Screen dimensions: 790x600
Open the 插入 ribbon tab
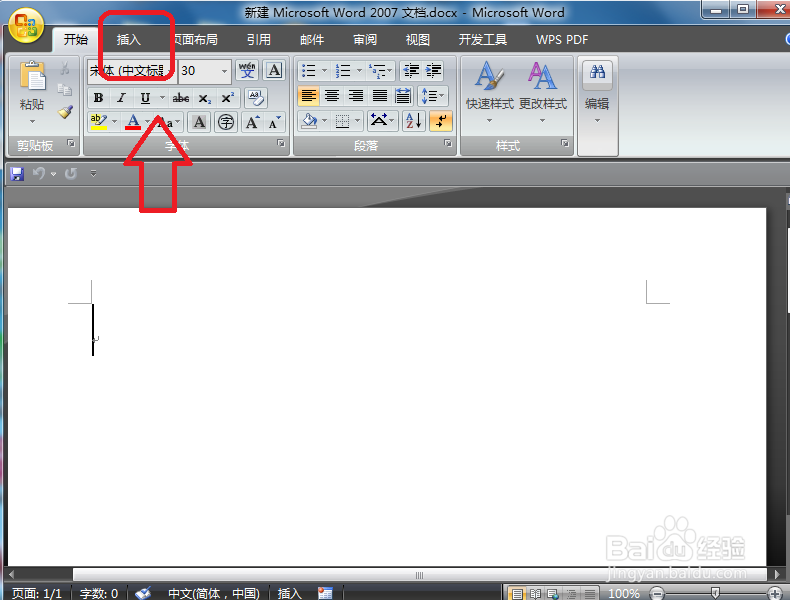[x=129, y=39]
